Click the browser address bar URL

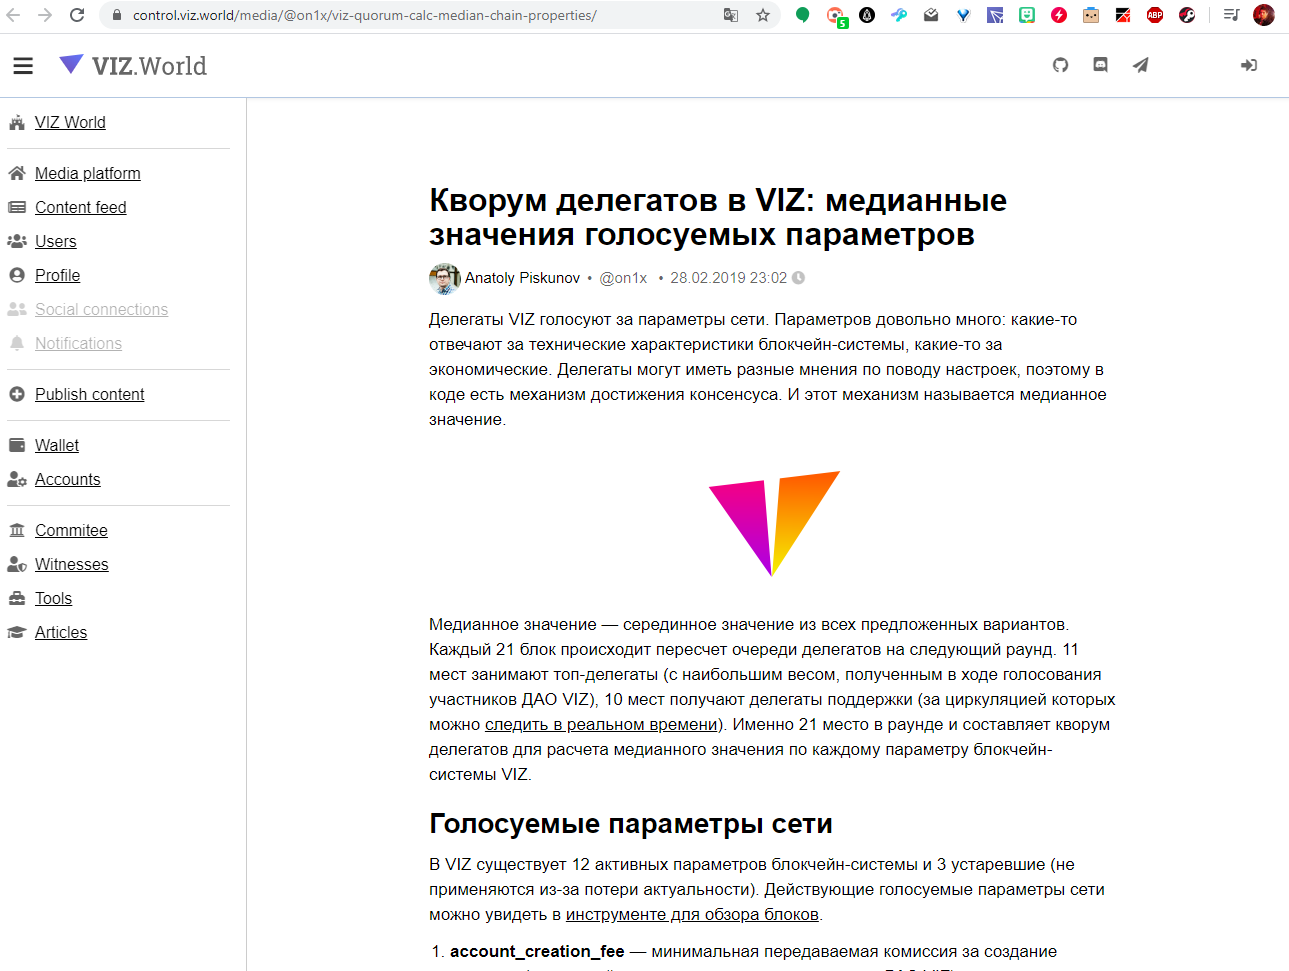(365, 15)
